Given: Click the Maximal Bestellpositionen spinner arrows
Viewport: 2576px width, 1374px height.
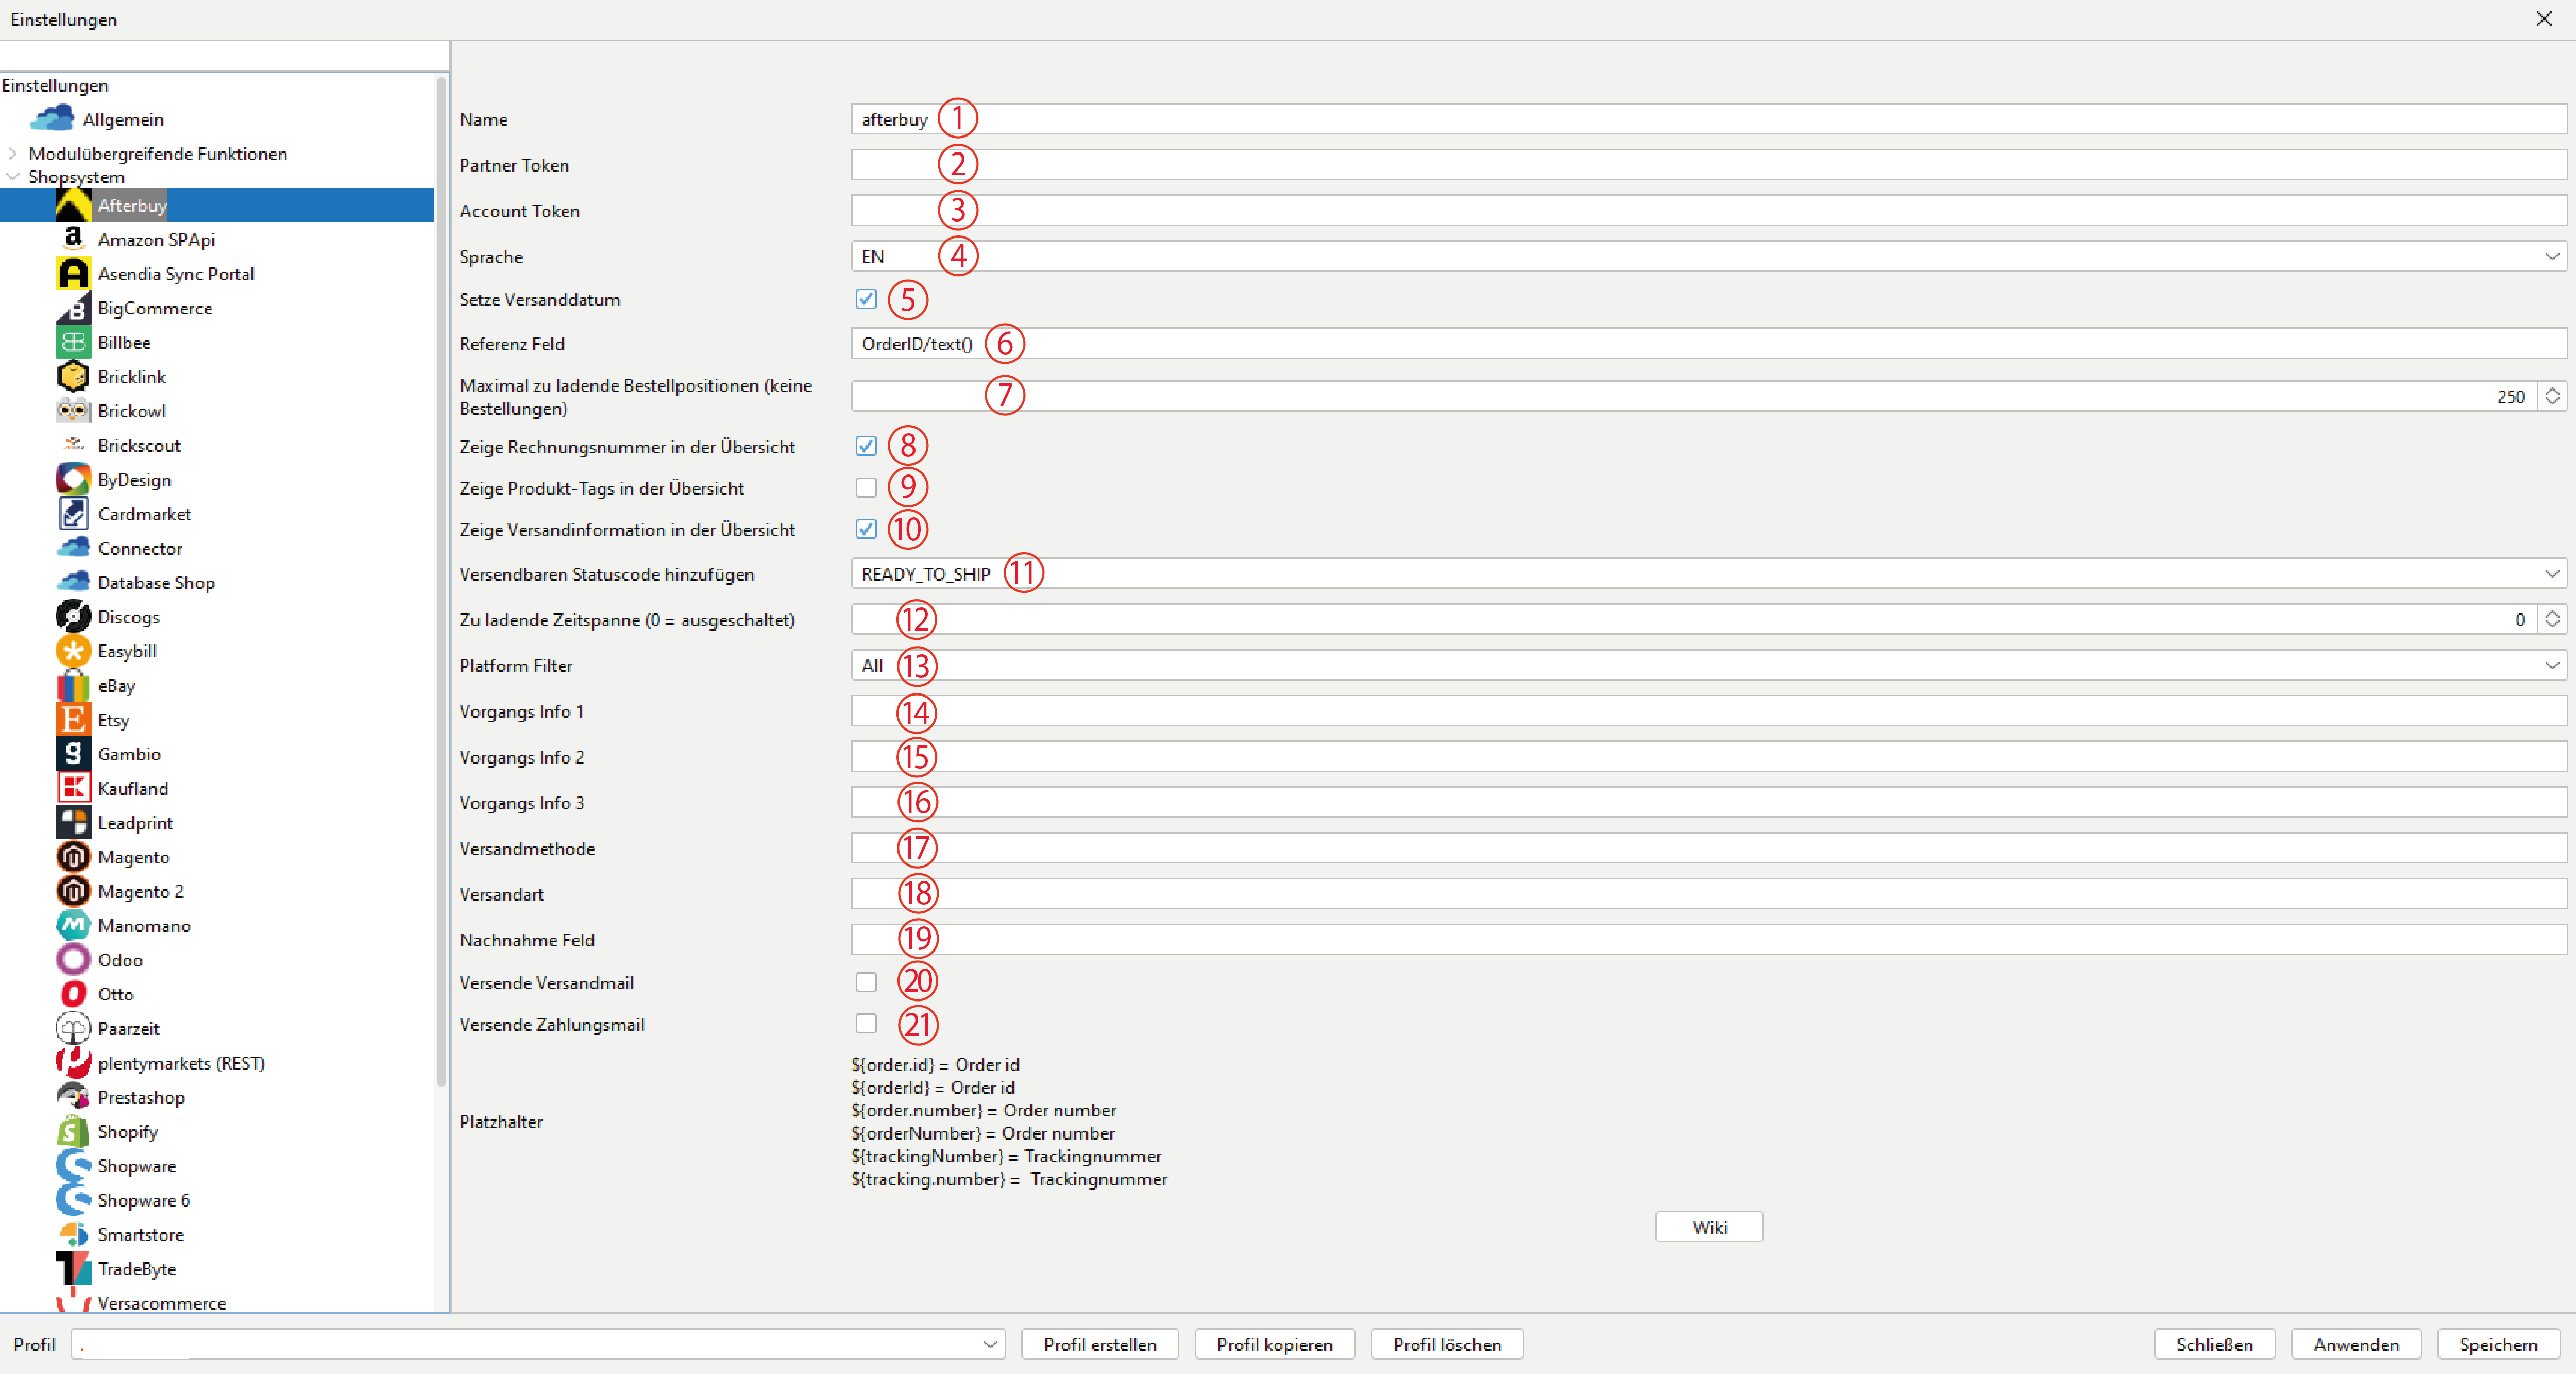Looking at the screenshot, I should pyautogui.click(x=2552, y=396).
